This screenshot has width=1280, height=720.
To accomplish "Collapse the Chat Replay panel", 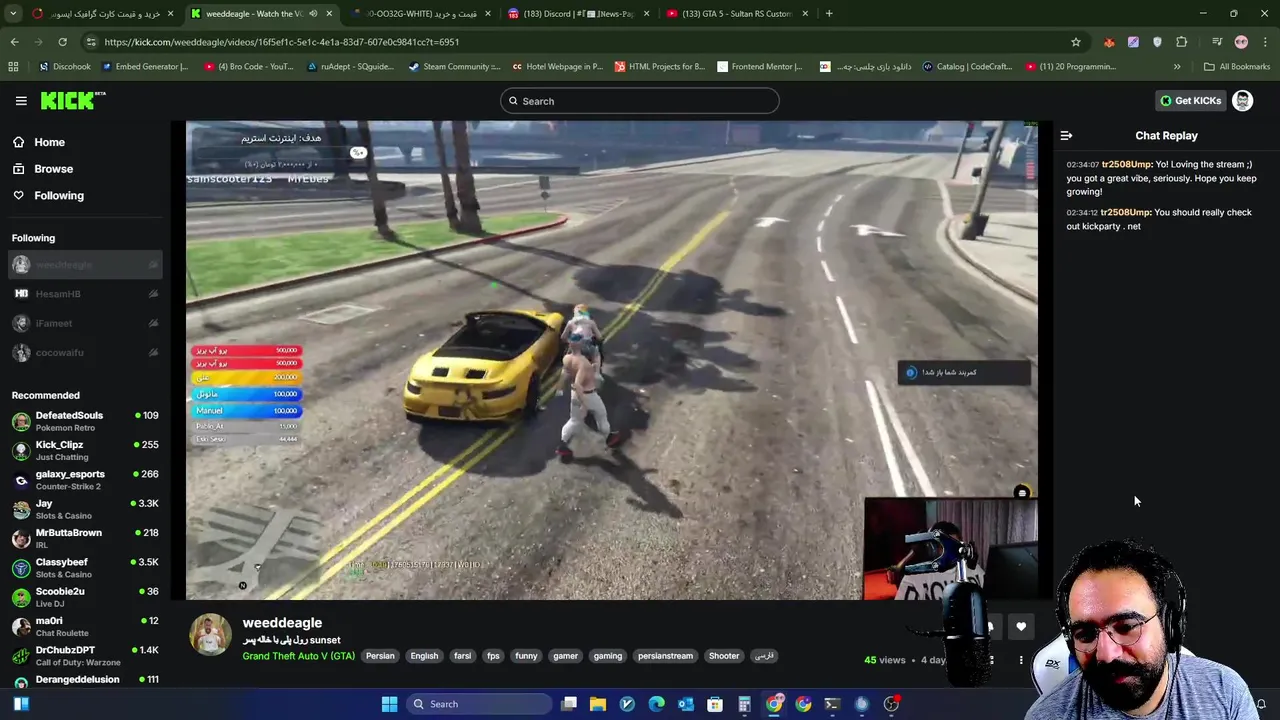I will [1066, 136].
